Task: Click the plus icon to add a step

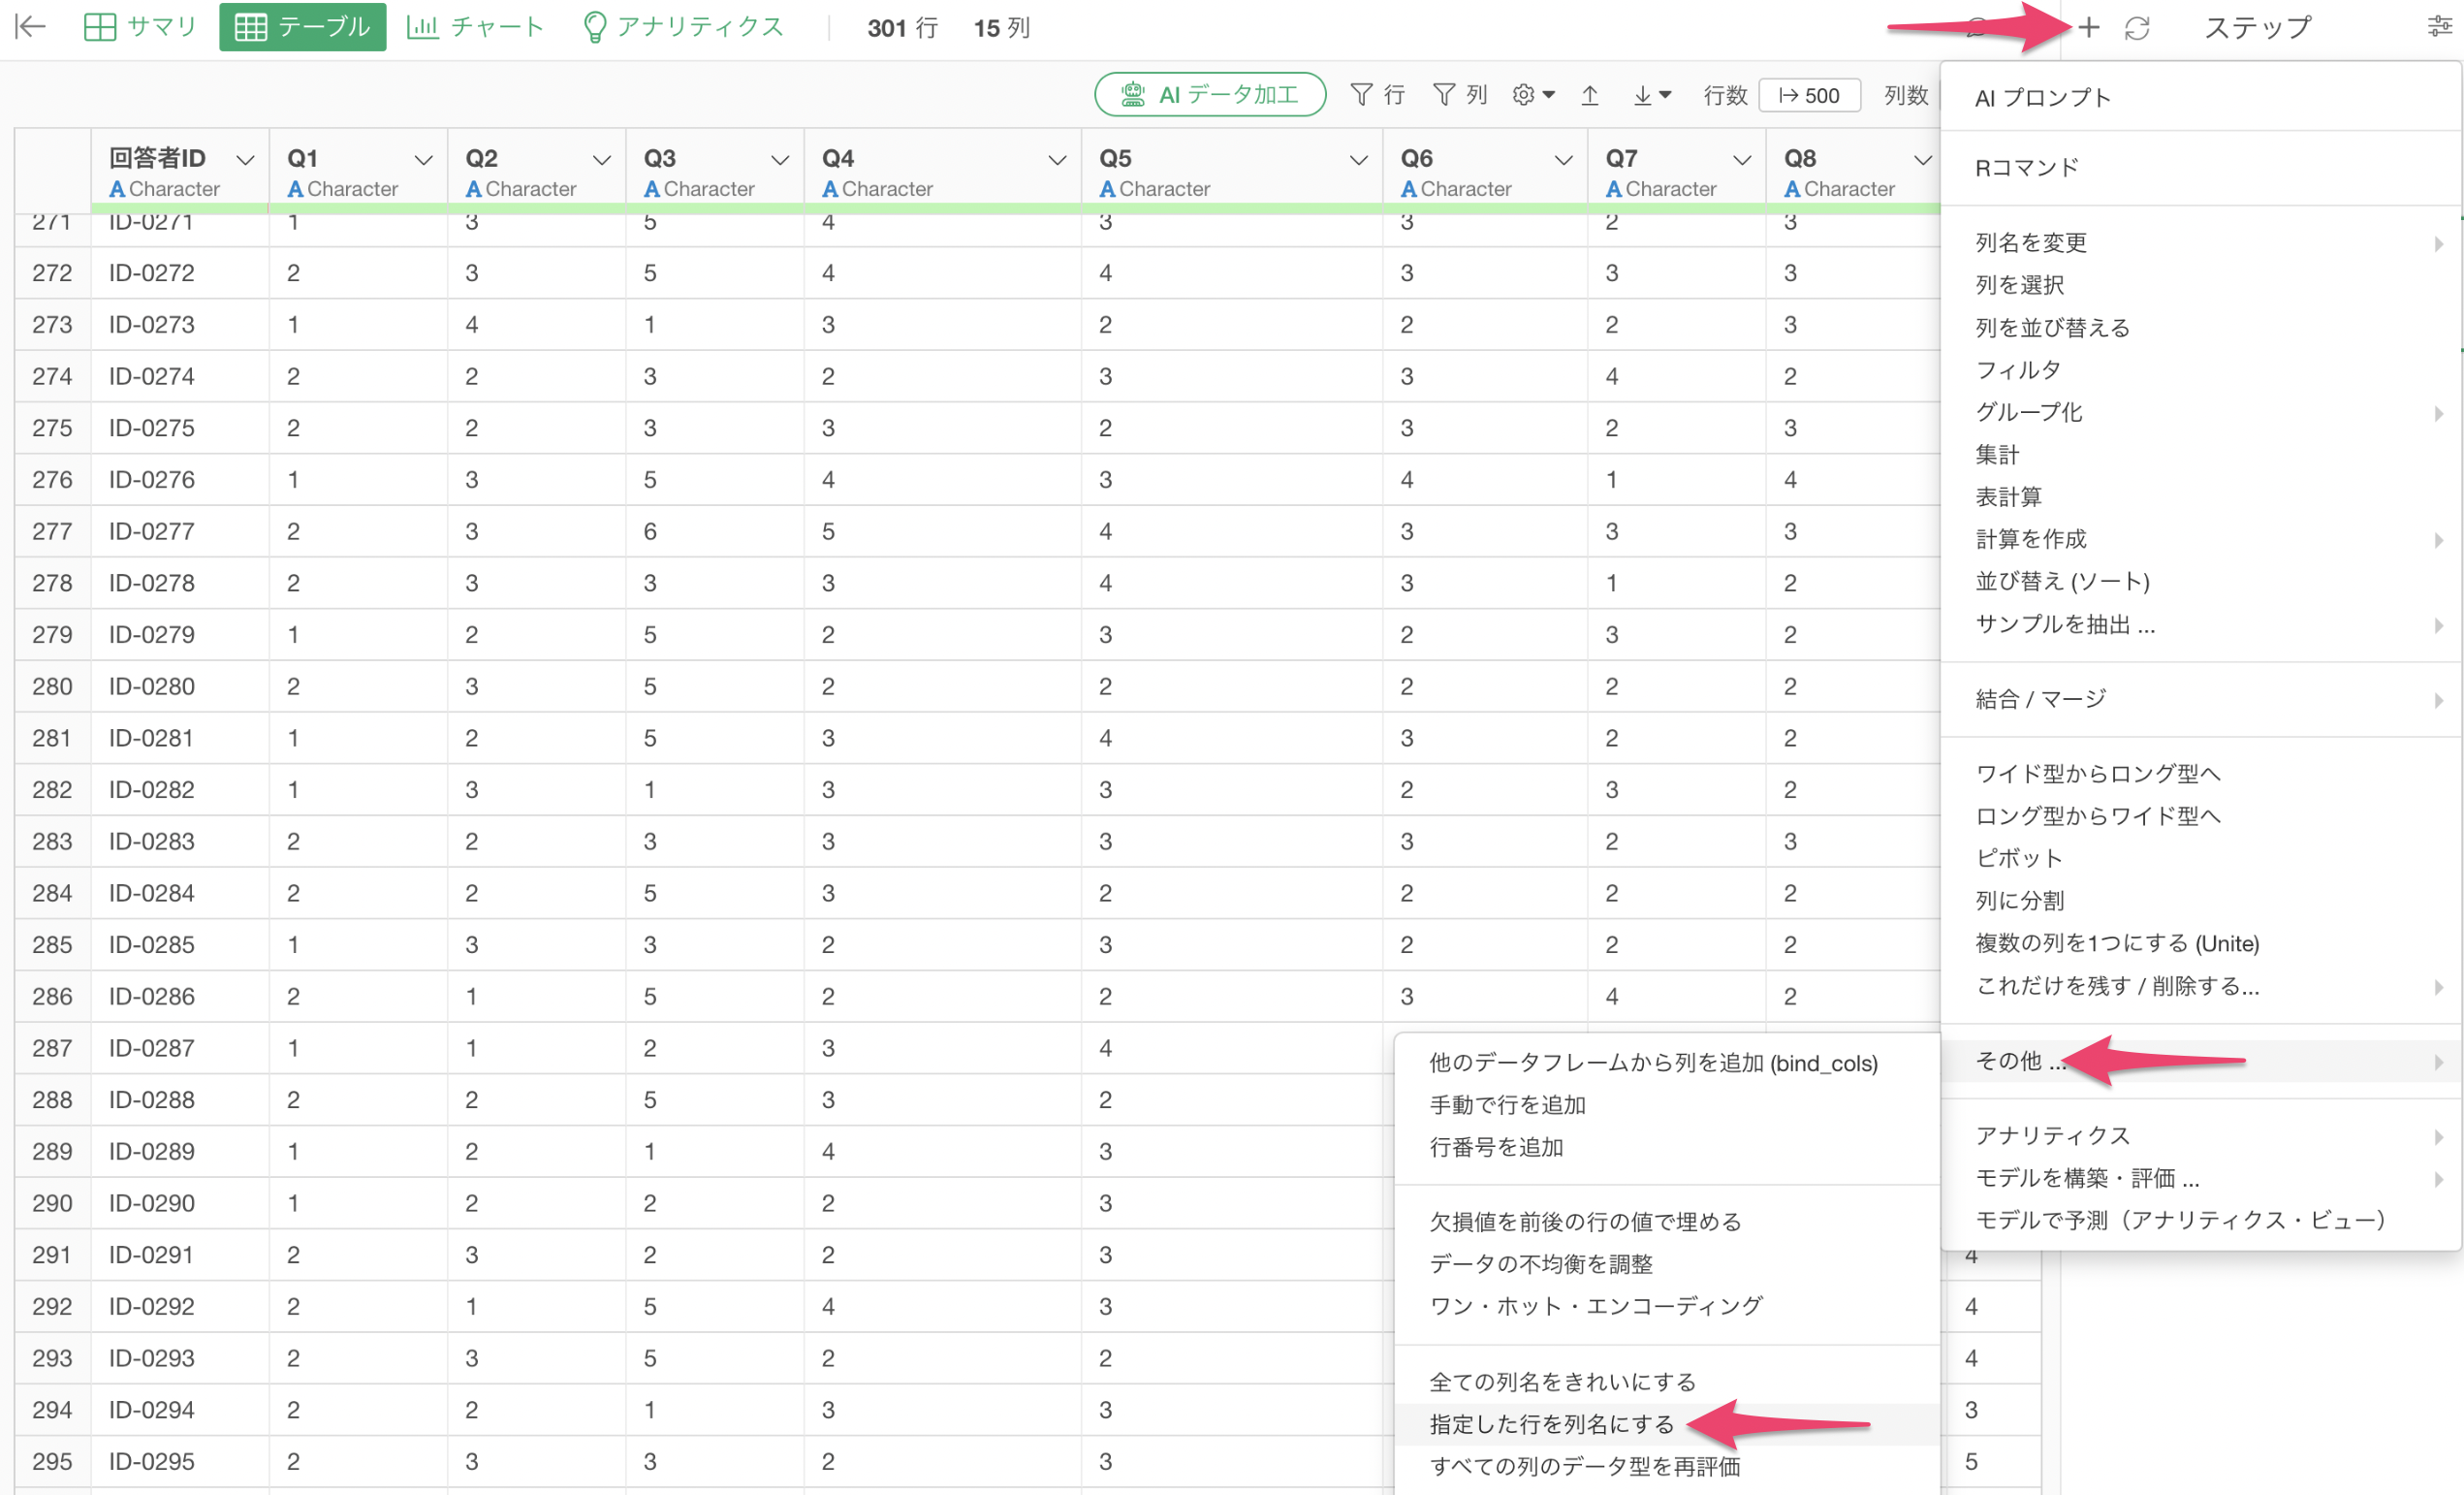Action: 2088,28
